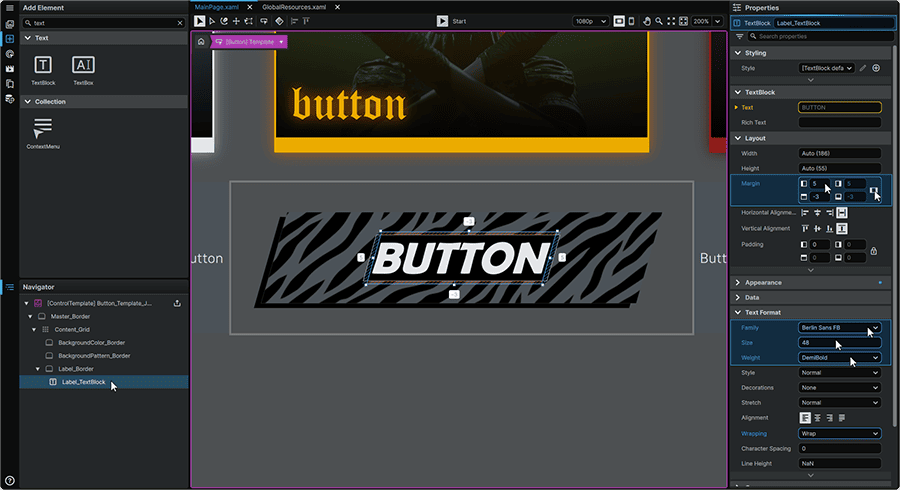This screenshot has width=900, height=490.
Task: Select the pointer selection tool
Action: click(199, 21)
